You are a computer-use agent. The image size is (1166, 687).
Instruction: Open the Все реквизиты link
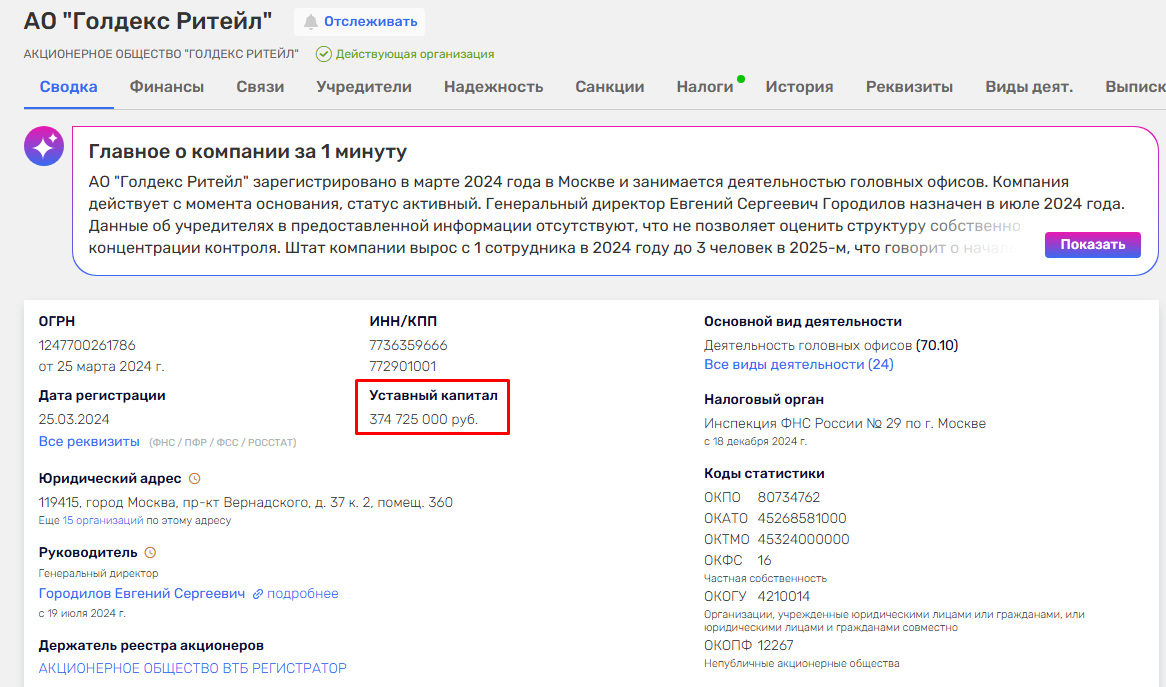(89, 442)
